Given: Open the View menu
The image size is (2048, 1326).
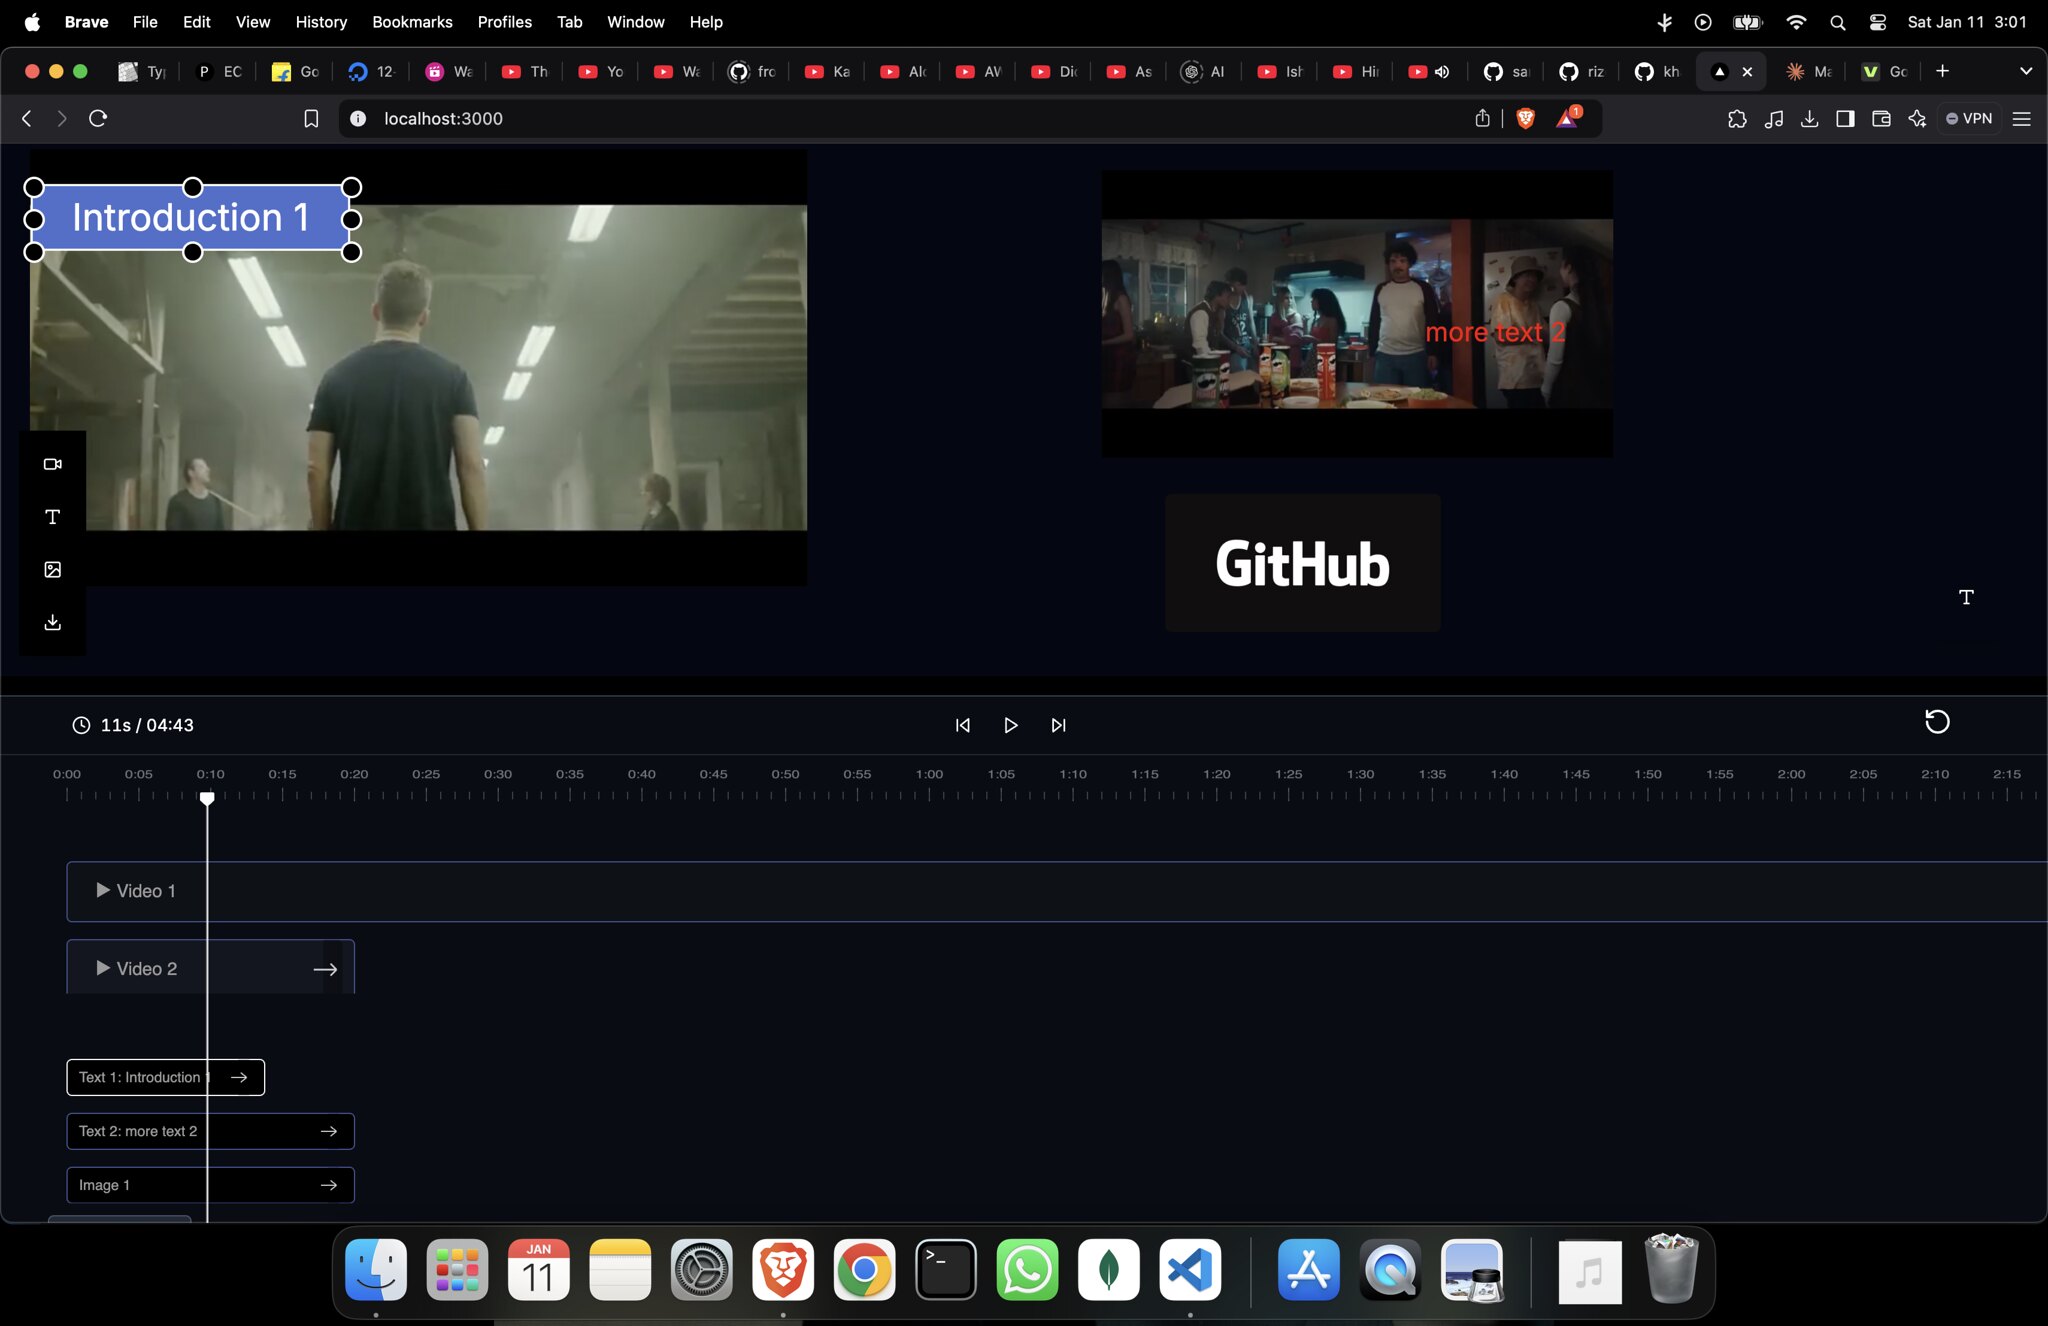Looking at the screenshot, I should pyautogui.click(x=252, y=22).
